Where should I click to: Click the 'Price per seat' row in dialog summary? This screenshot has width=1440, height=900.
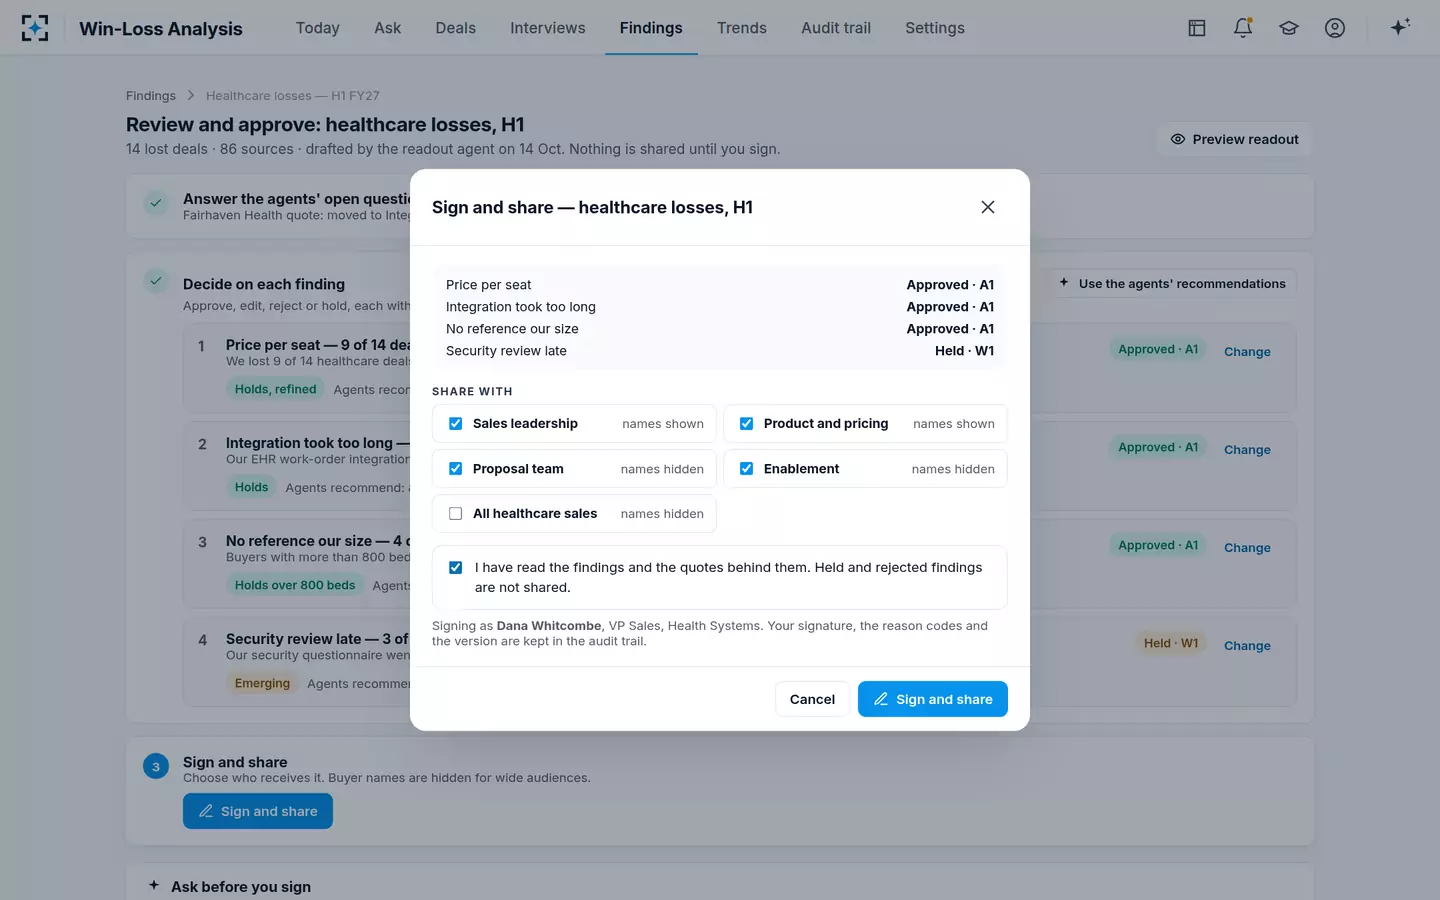point(720,285)
